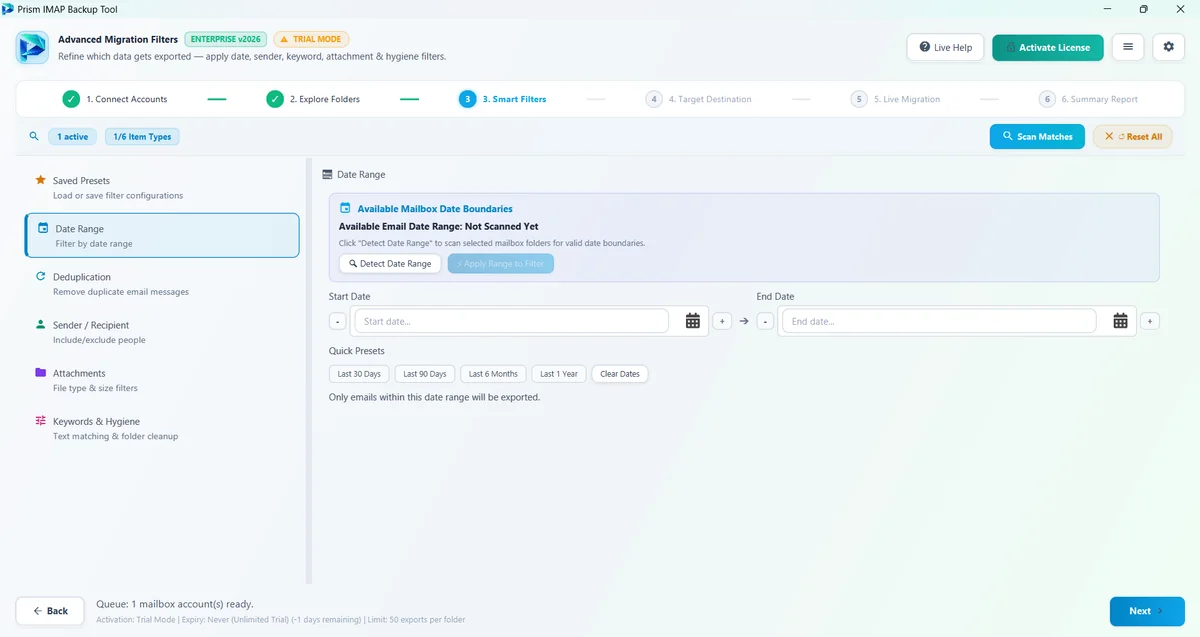Apply Last 90 Days preset

pos(425,374)
